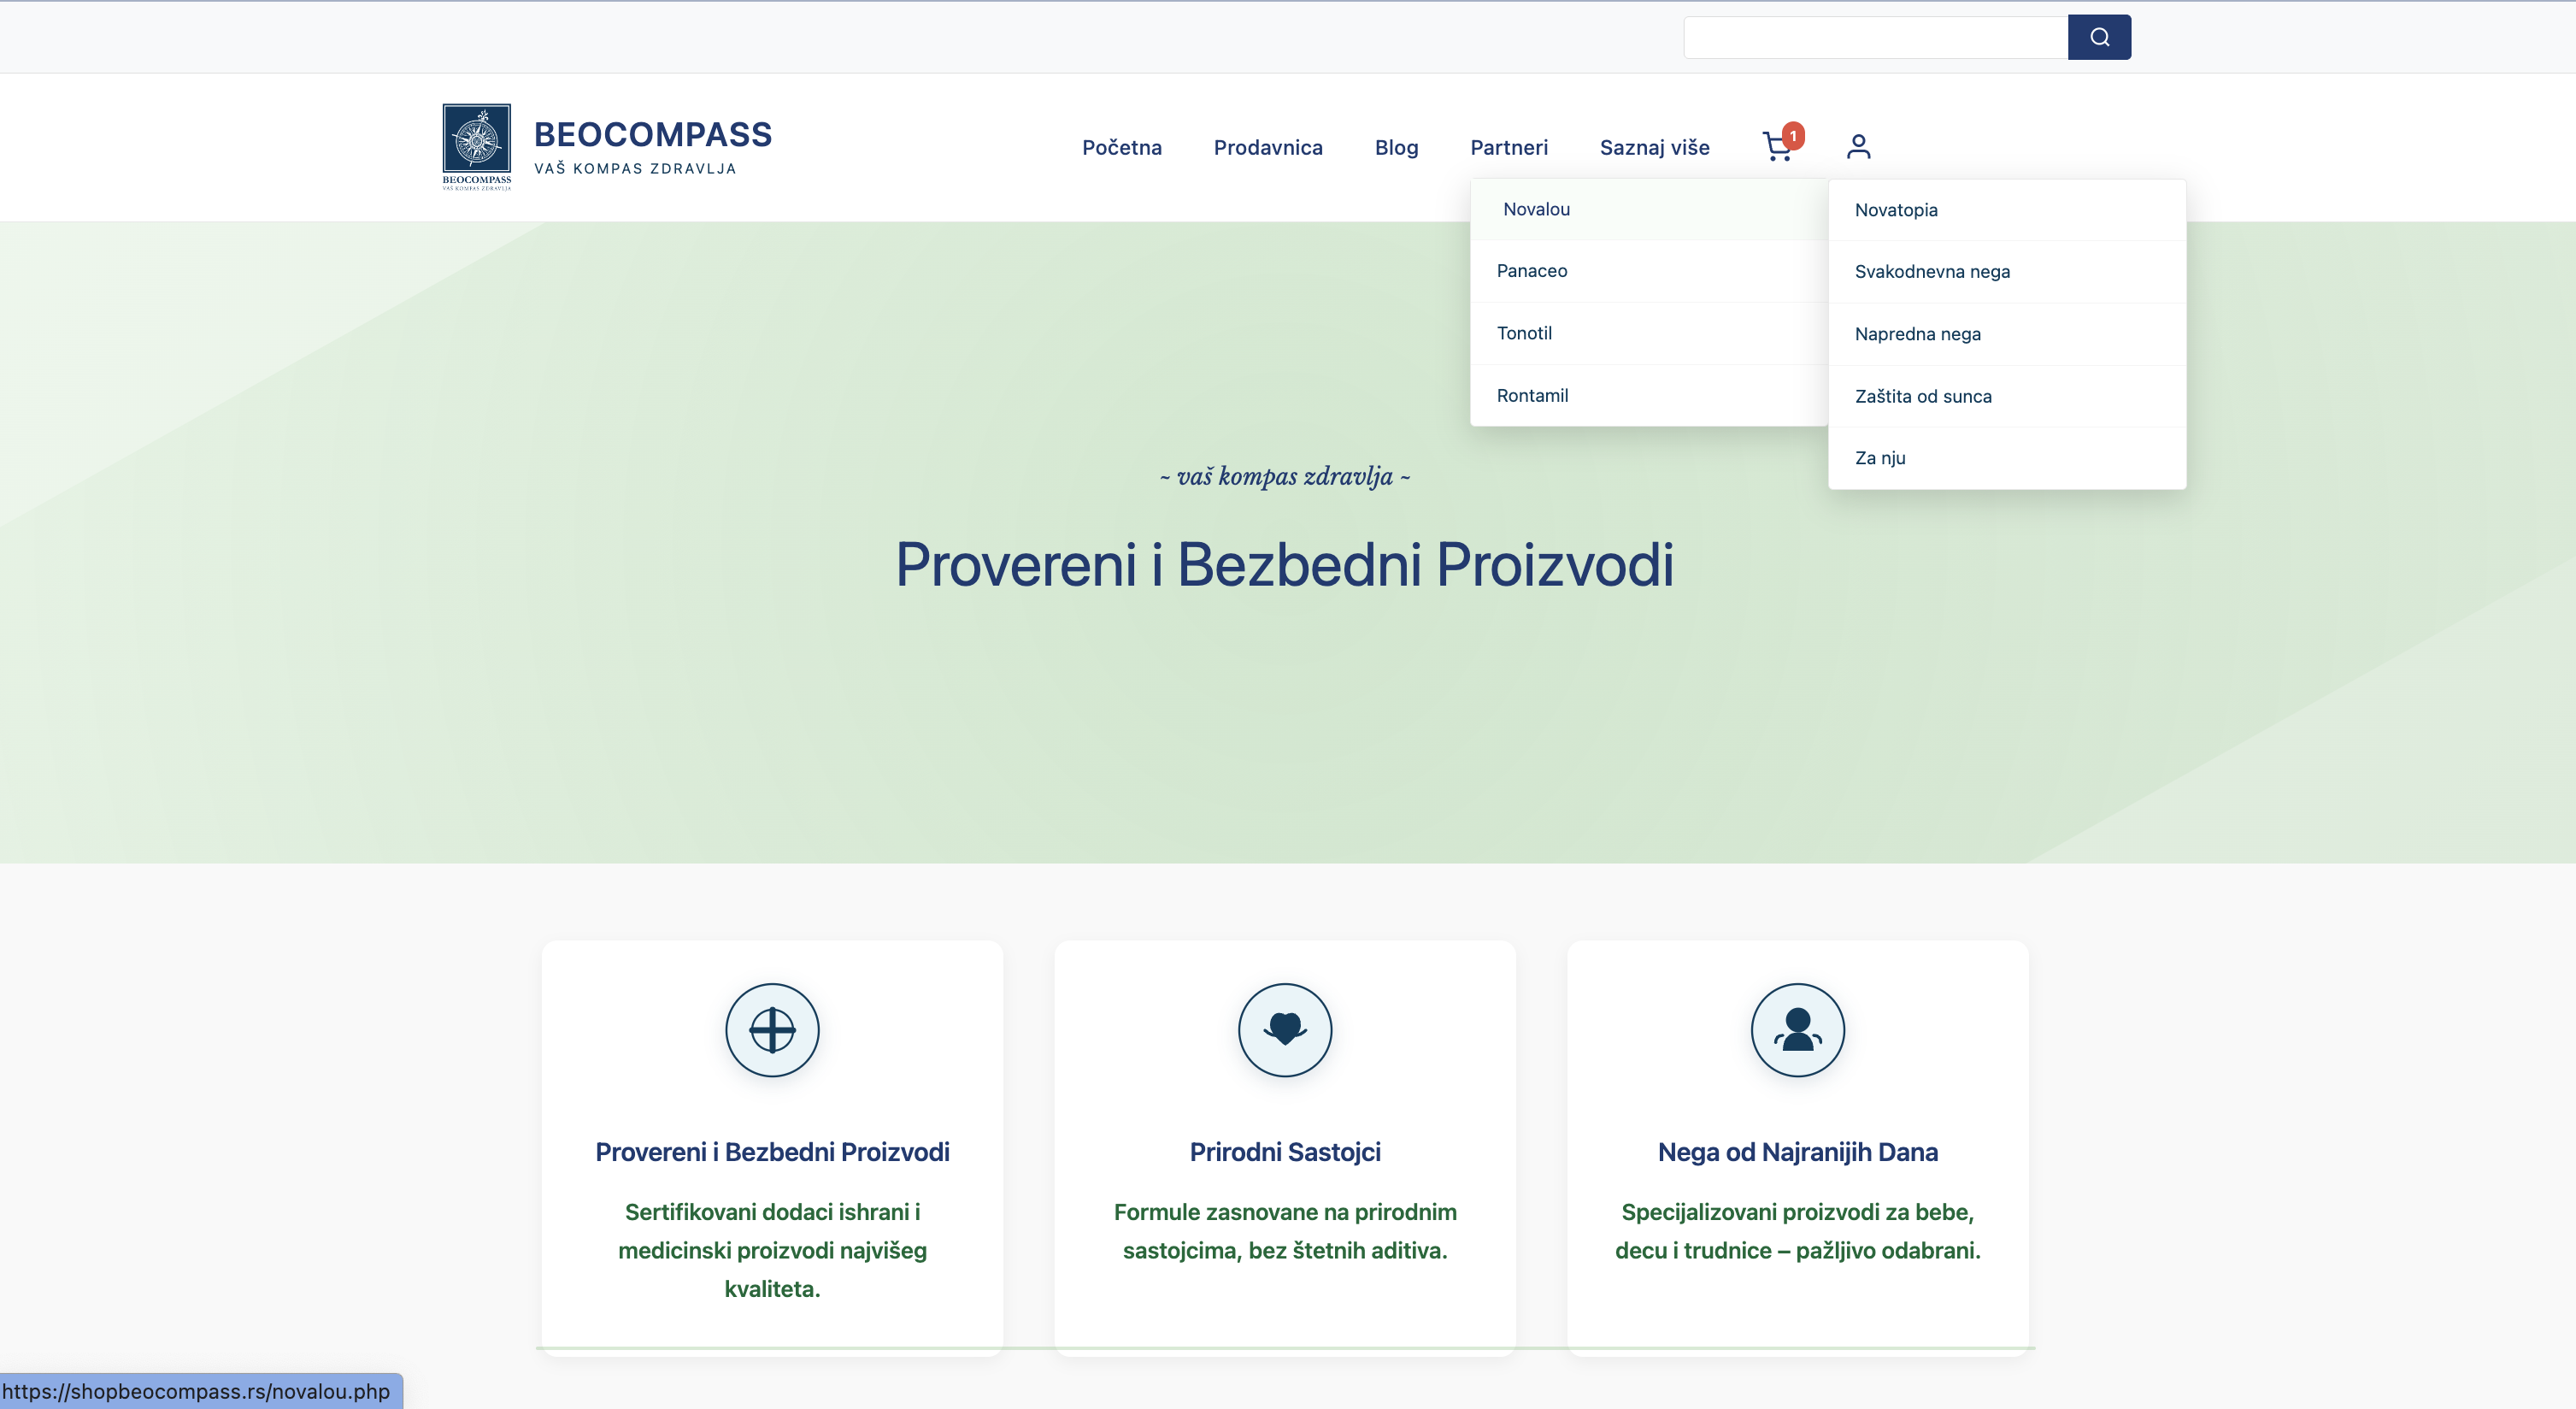Click the Specijalizovani proizvodi za bebe description

pyautogui.click(x=1798, y=1231)
